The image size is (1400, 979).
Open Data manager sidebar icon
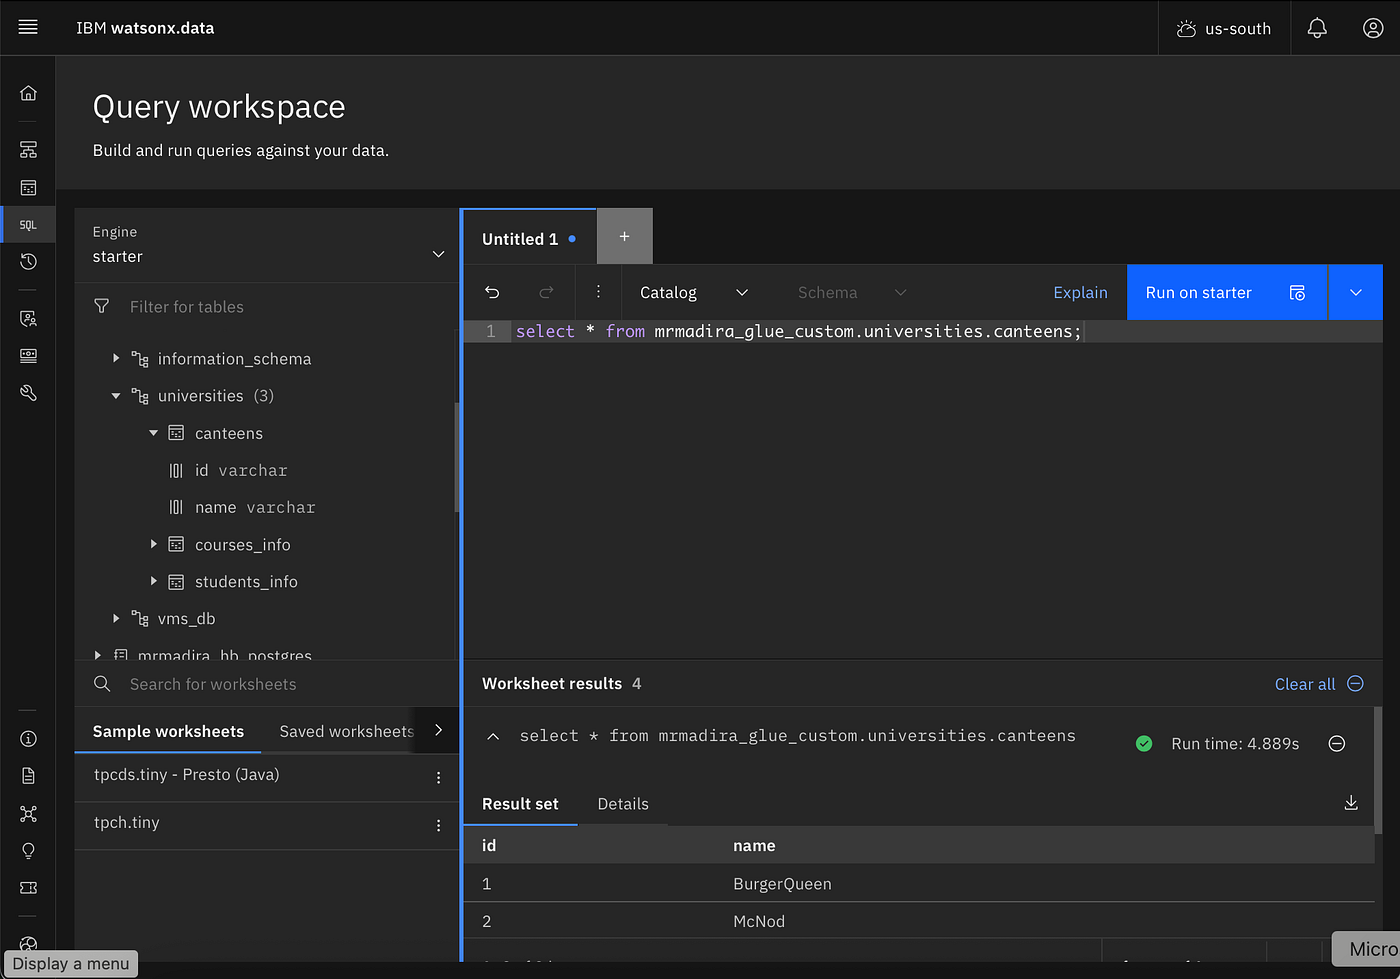tap(28, 188)
